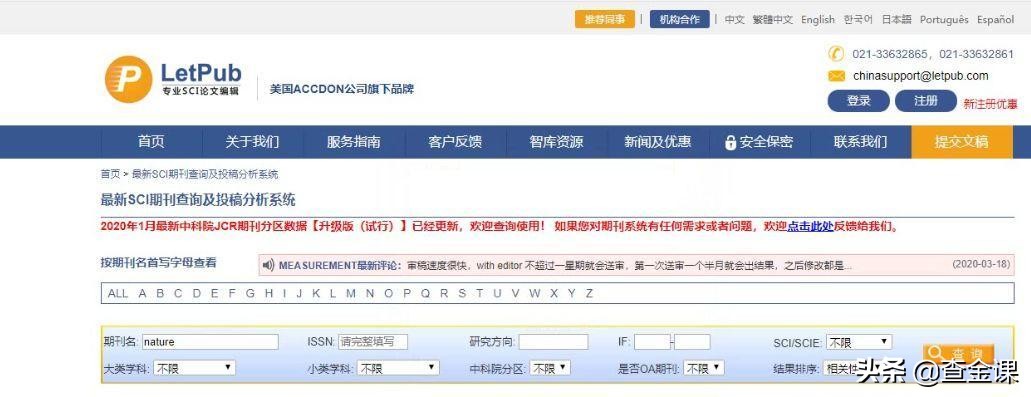The width and height of the screenshot is (1031, 397).
Task: Click the IF maximum value field
Action: pyautogui.click(x=692, y=342)
